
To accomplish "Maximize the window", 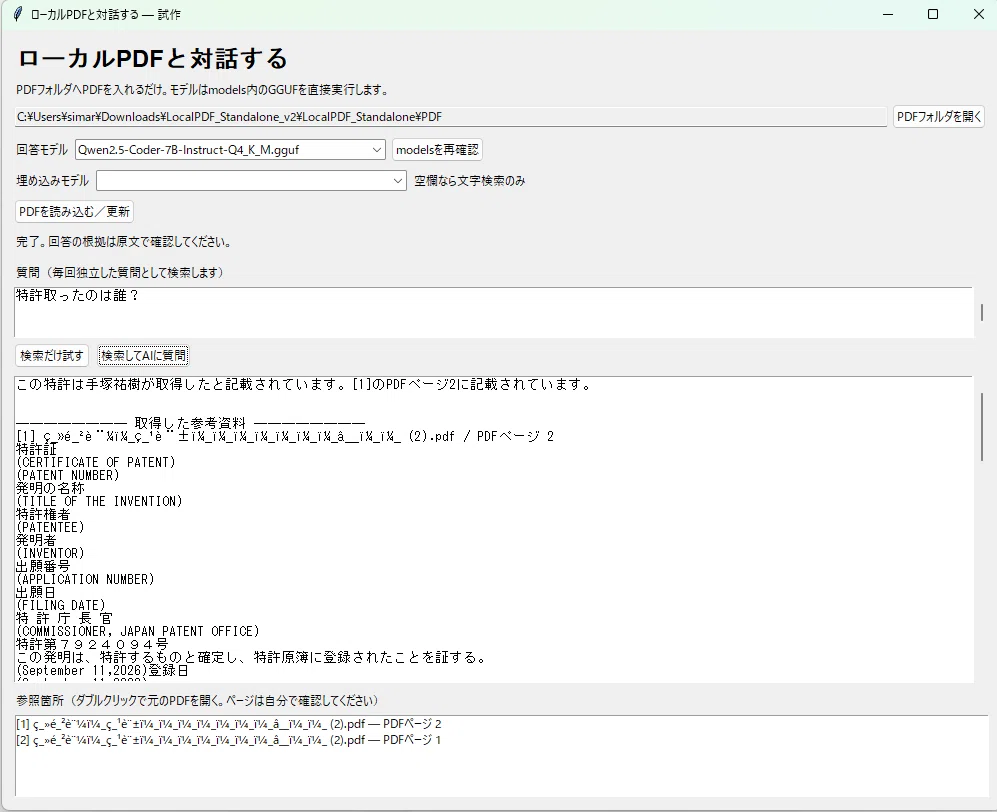I will coord(933,14).
